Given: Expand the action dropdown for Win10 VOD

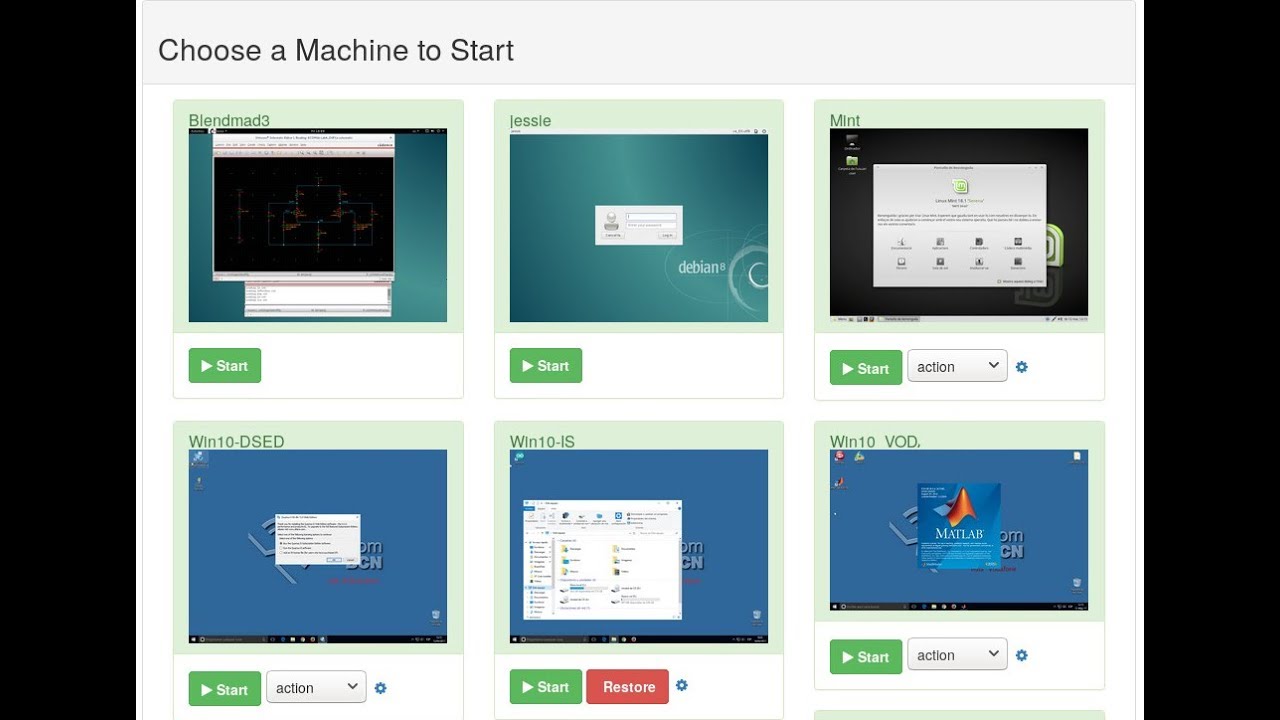Looking at the screenshot, I should tap(957, 656).
